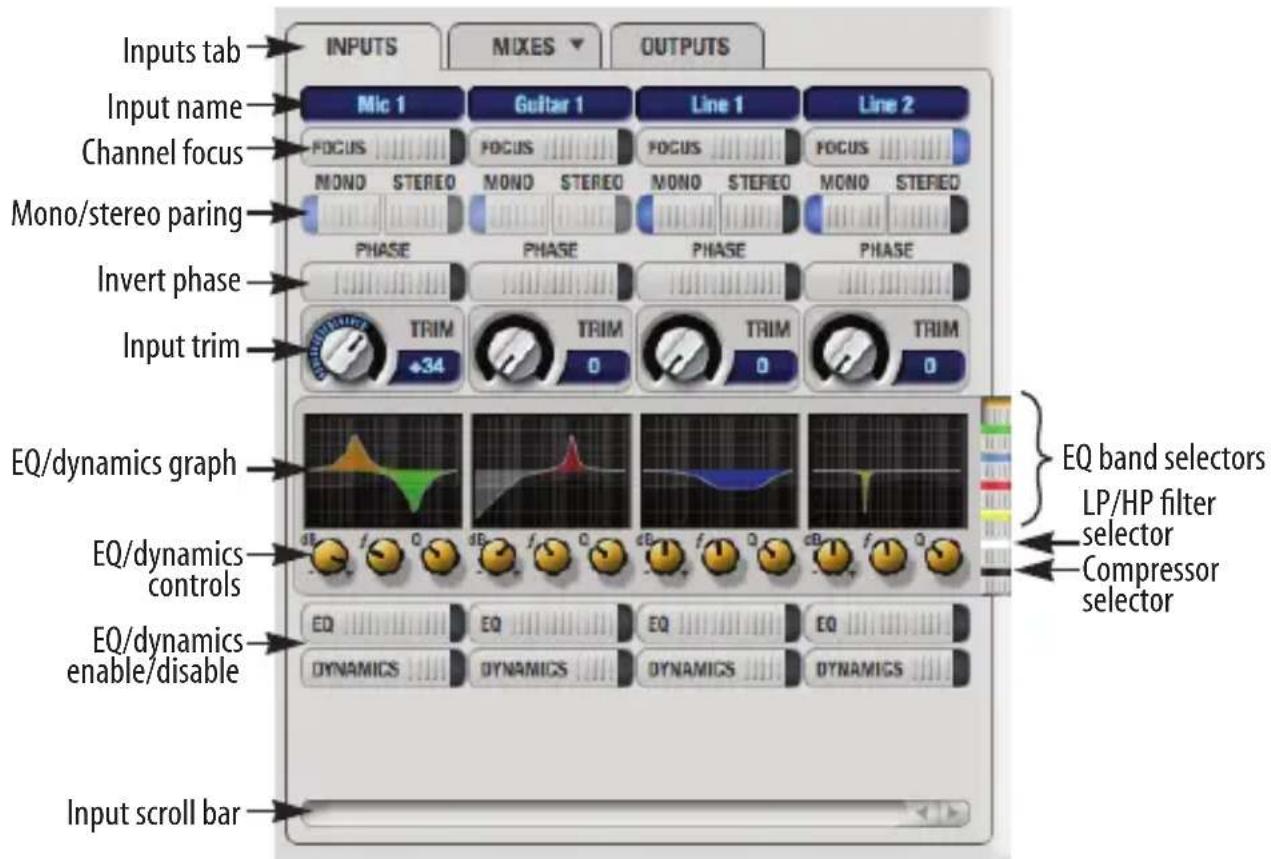Screen dimensions: 1271x859
Task: Set Line 1 channel to MONO
Action: pyautogui.click(x=678, y=214)
